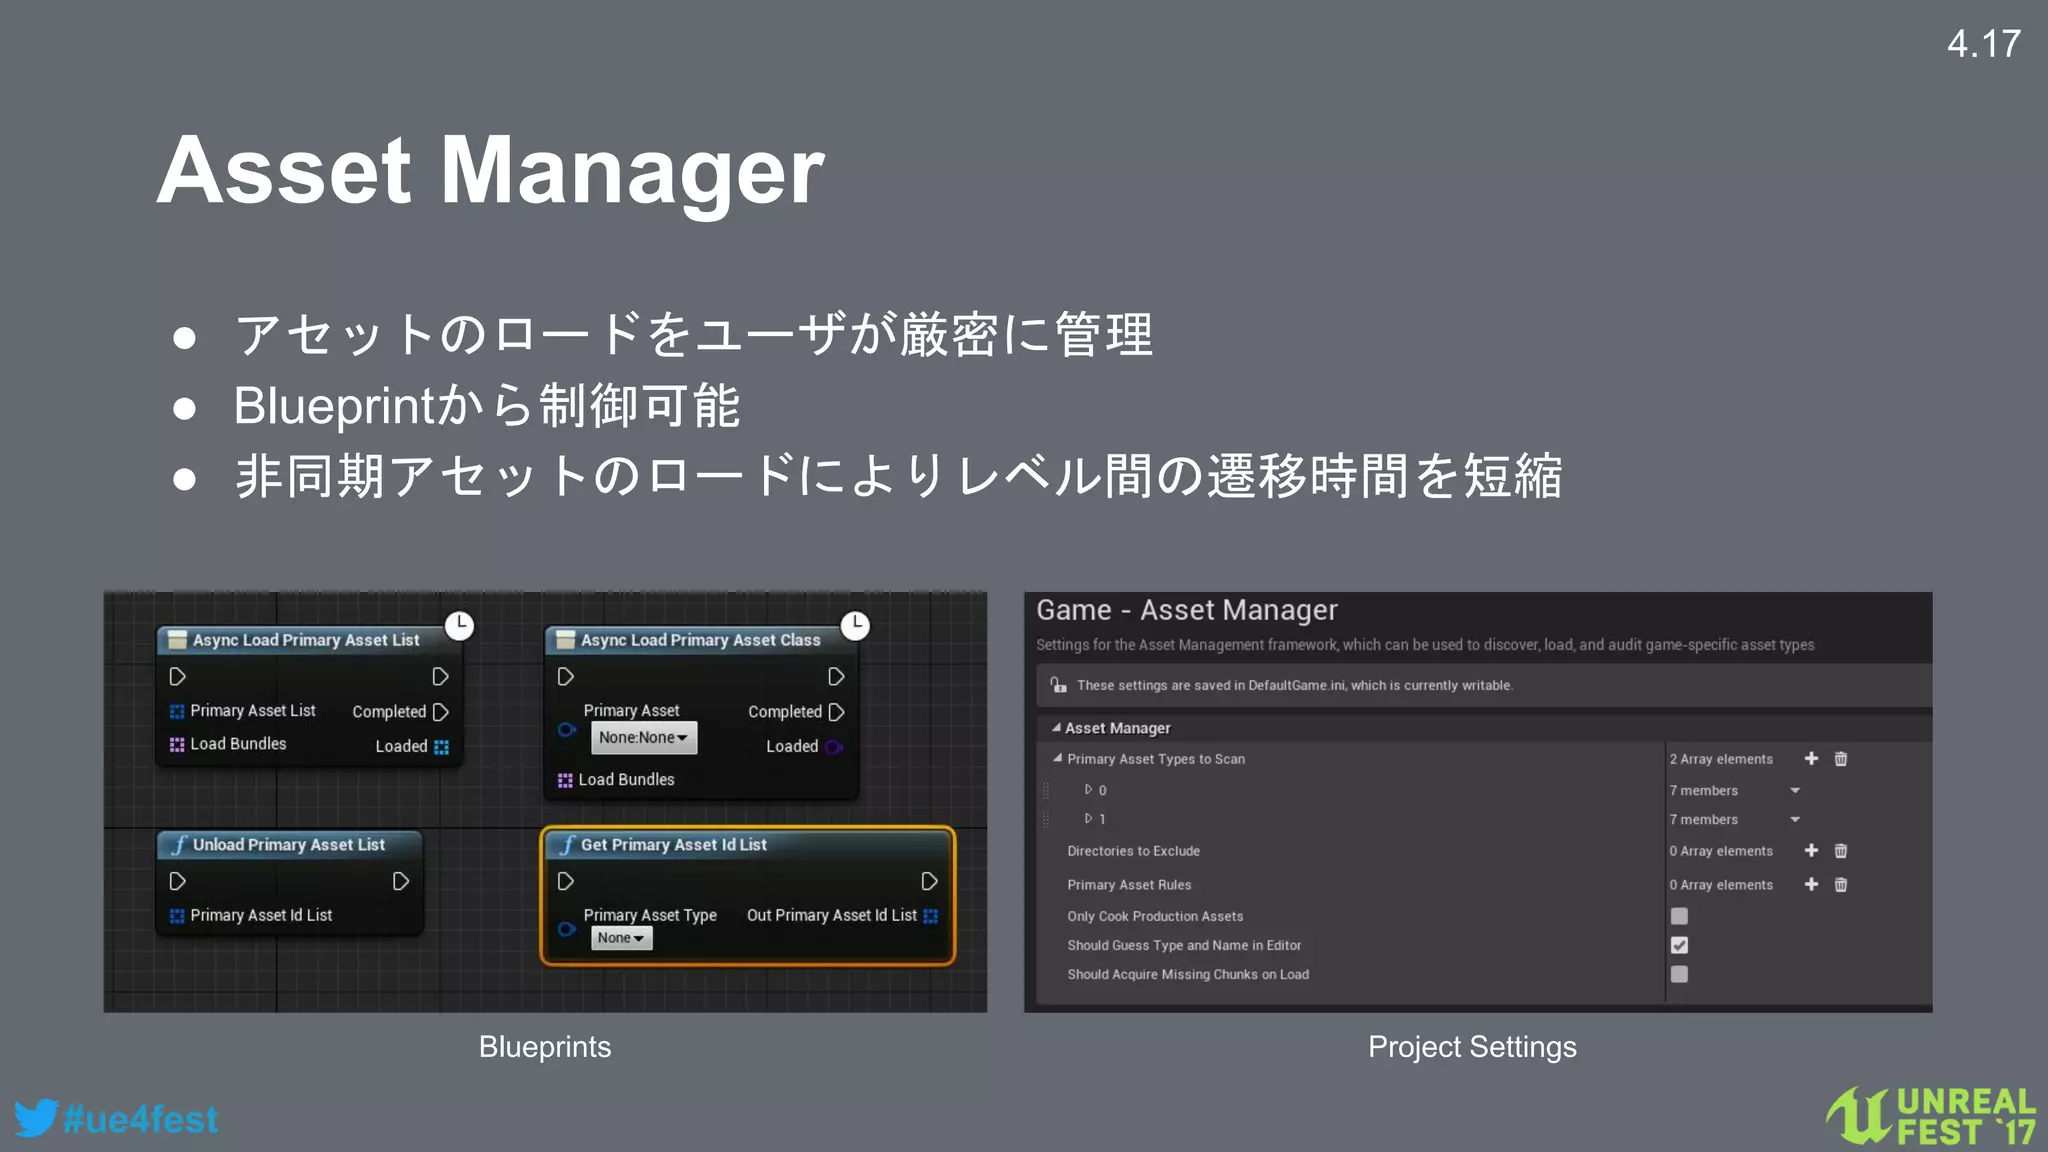Click output exec pin of Async Load Primary Asset Class
The width and height of the screenshot is (2048, 1152).
coord(837,677)
